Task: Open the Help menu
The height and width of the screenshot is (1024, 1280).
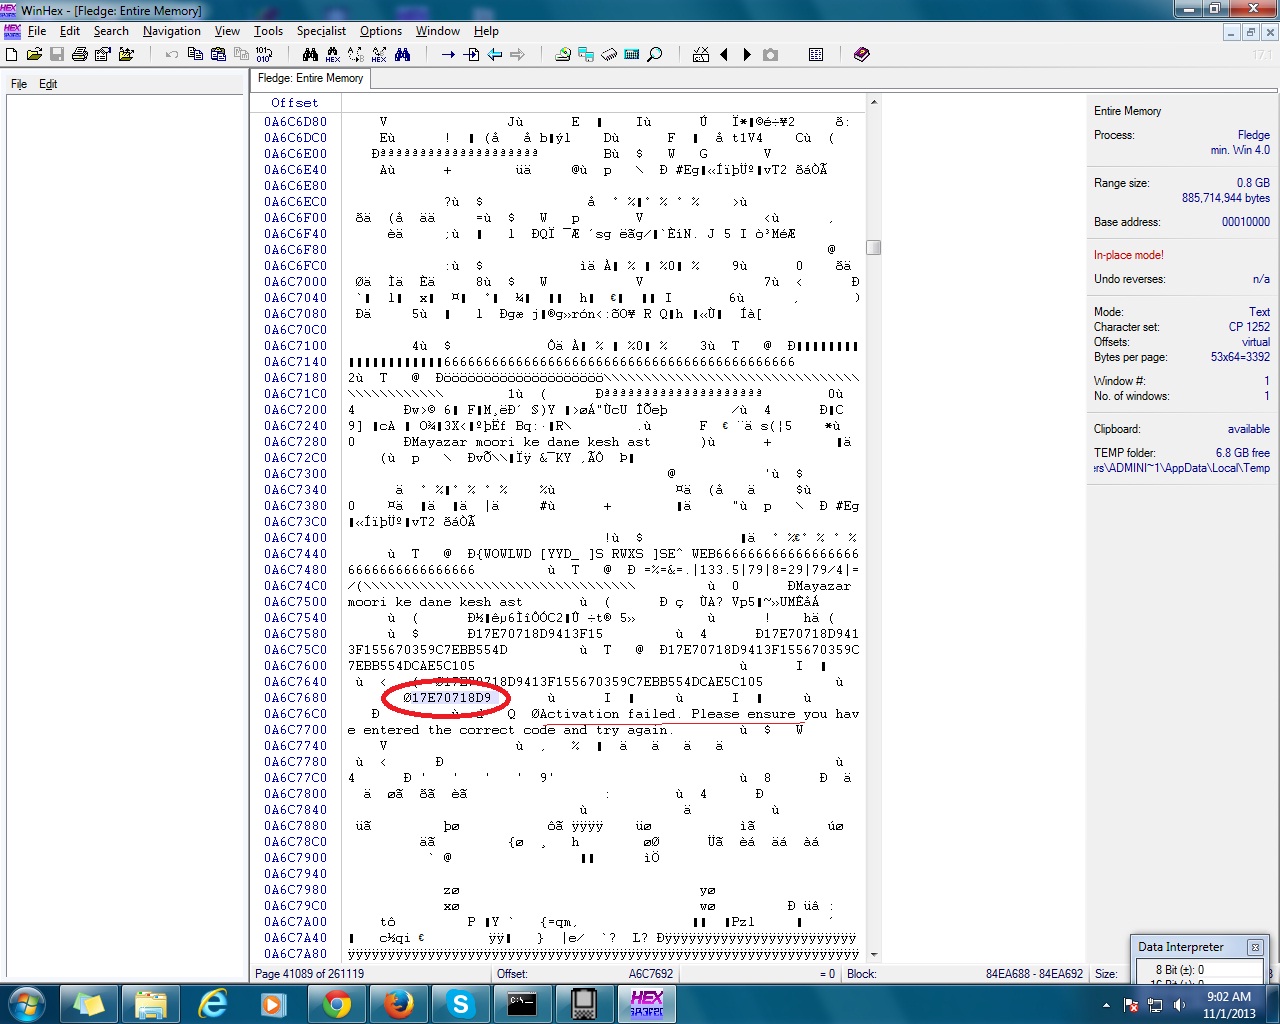Action: [486, 31]
